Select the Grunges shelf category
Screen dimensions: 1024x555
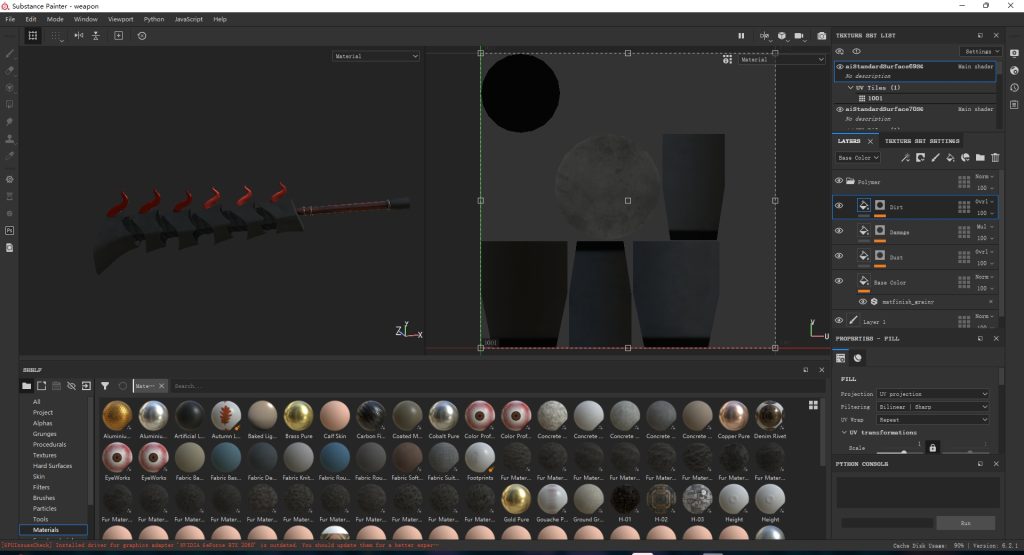44,434
